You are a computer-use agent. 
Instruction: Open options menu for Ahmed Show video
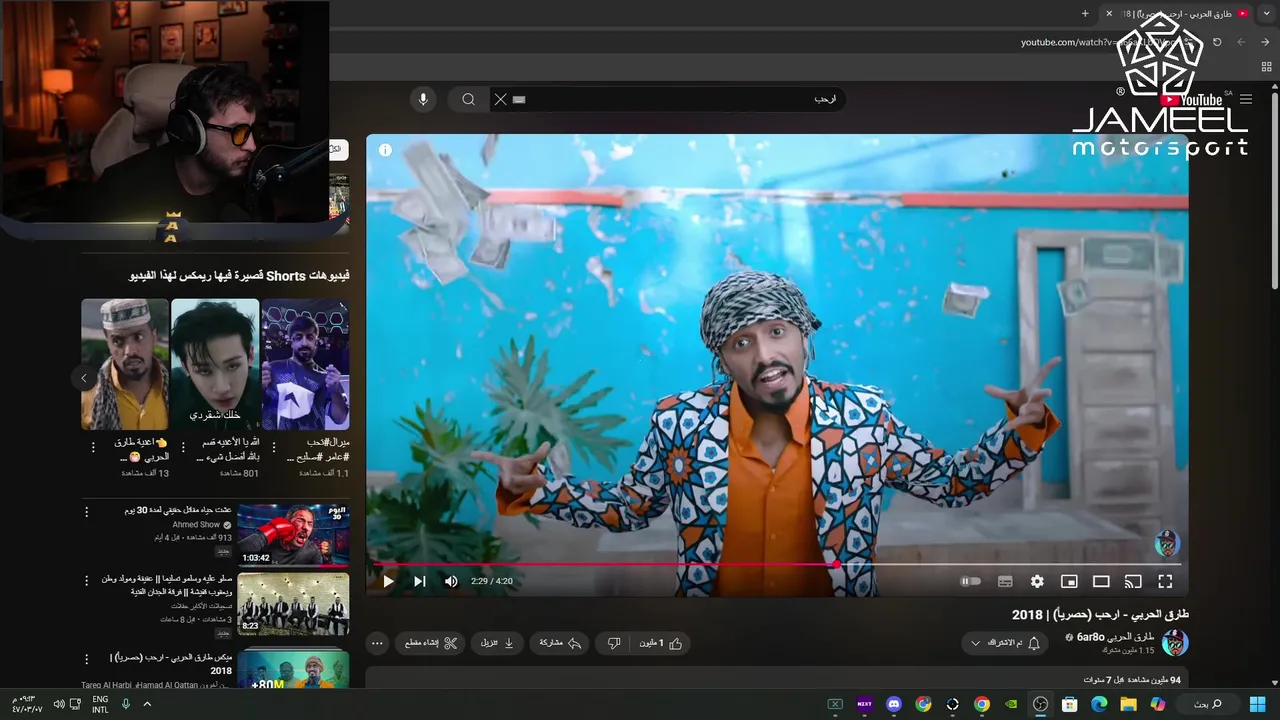pyautogui.click(x=86, y=511)
